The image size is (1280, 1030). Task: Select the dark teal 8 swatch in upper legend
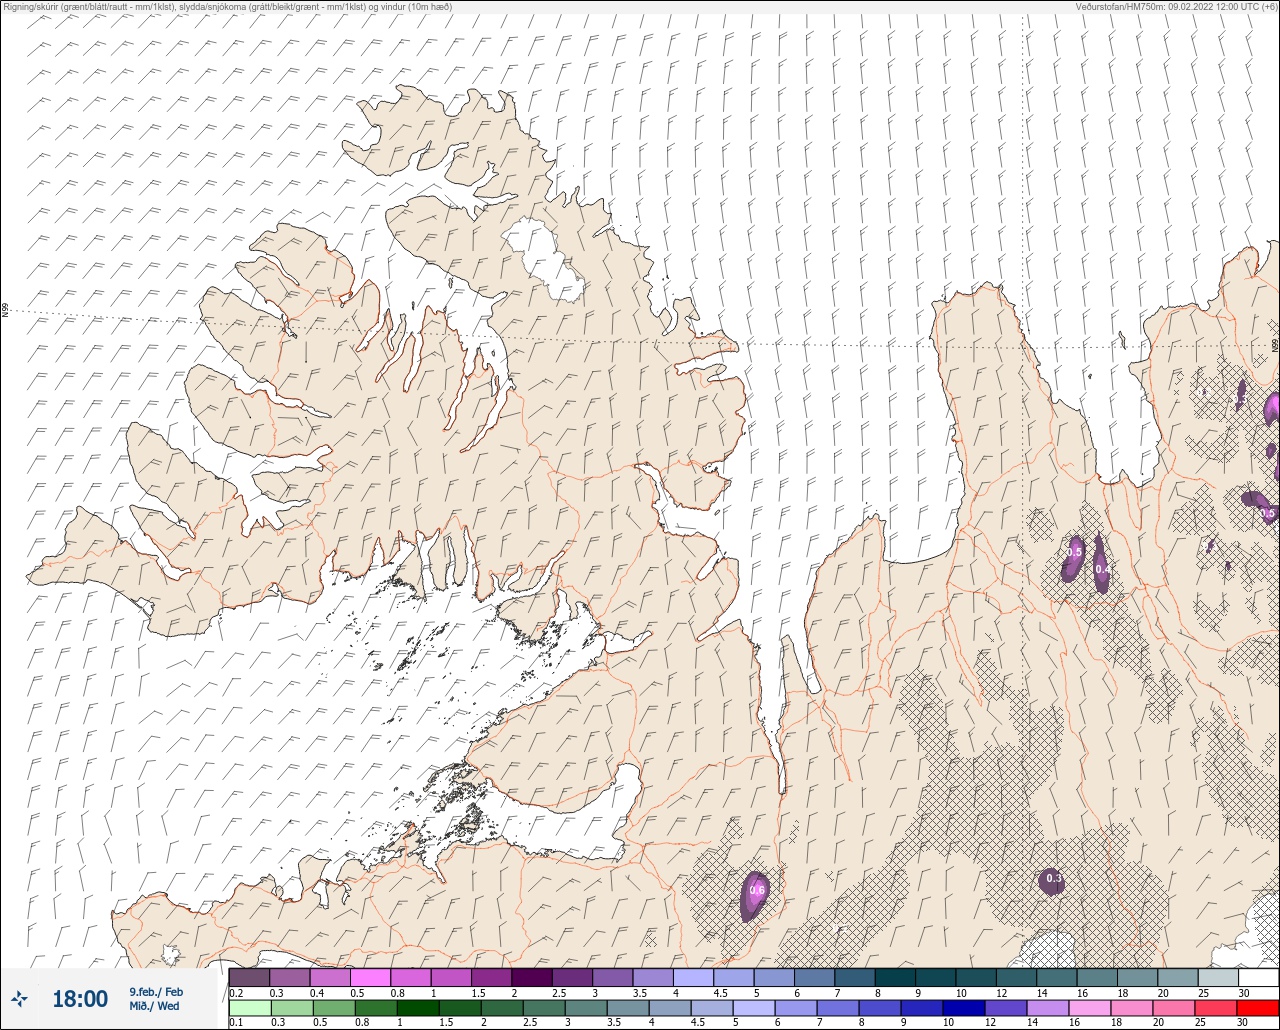pos(894,977)
